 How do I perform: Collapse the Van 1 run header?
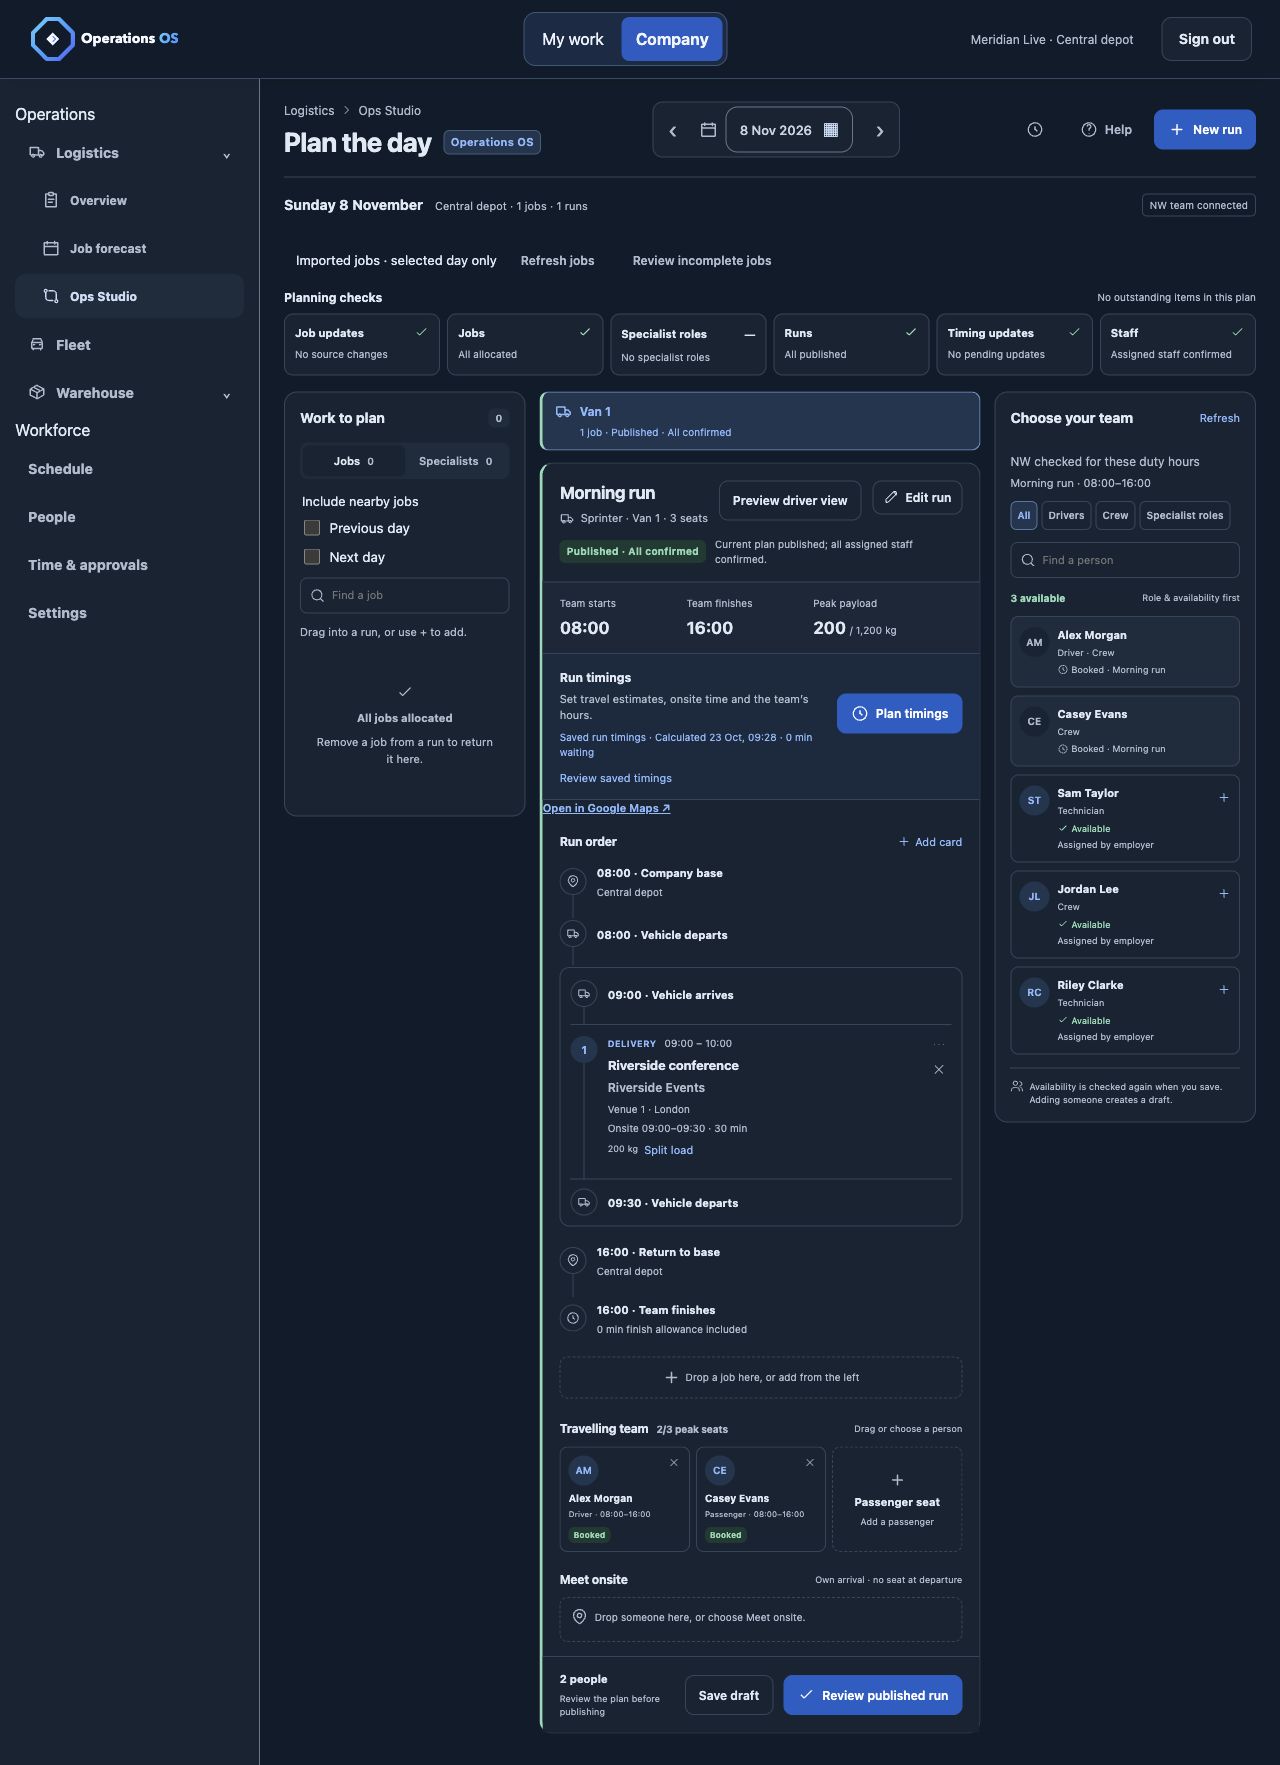click(x=760, y=421)
